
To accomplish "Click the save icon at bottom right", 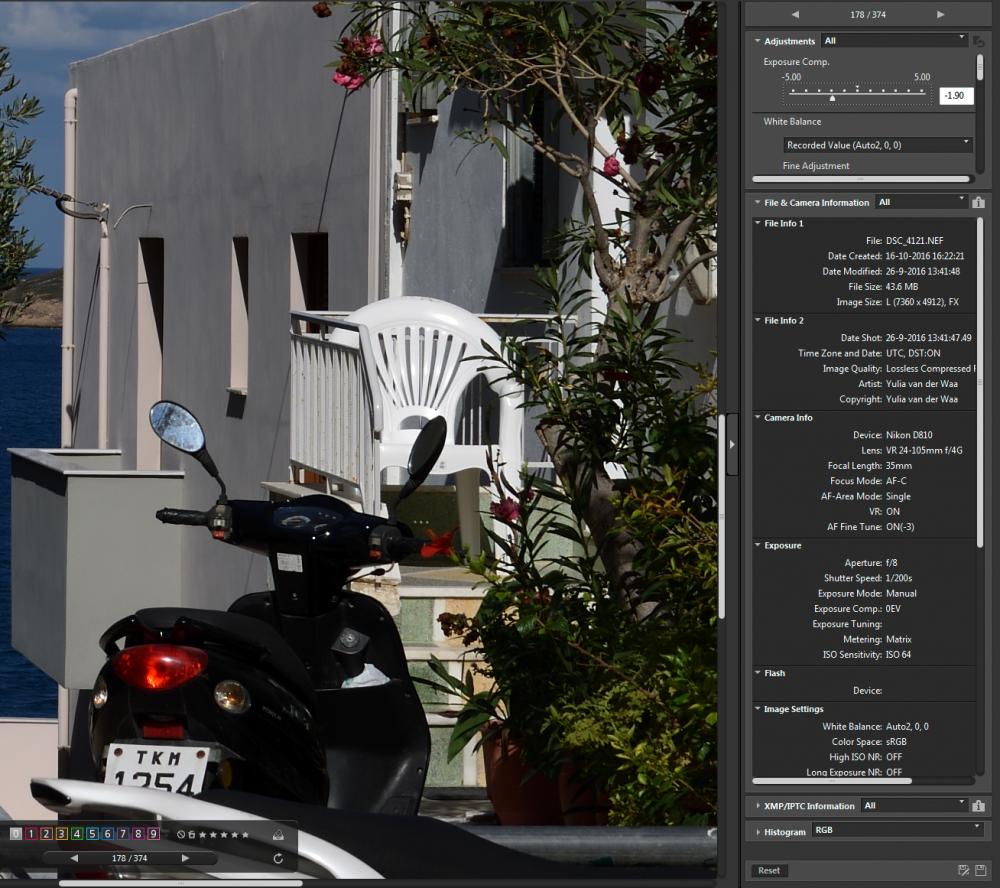I will [x=980, y=870].
